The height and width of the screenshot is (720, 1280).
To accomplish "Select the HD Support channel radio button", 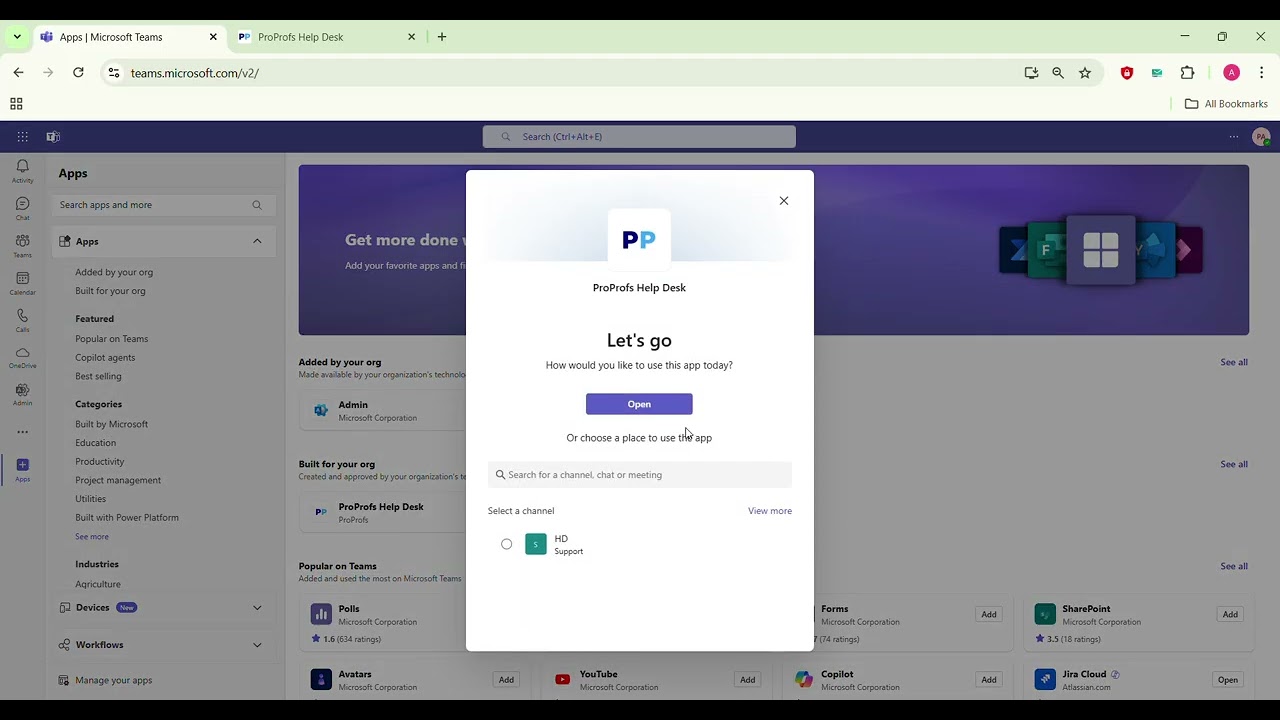I will point(507,544).
